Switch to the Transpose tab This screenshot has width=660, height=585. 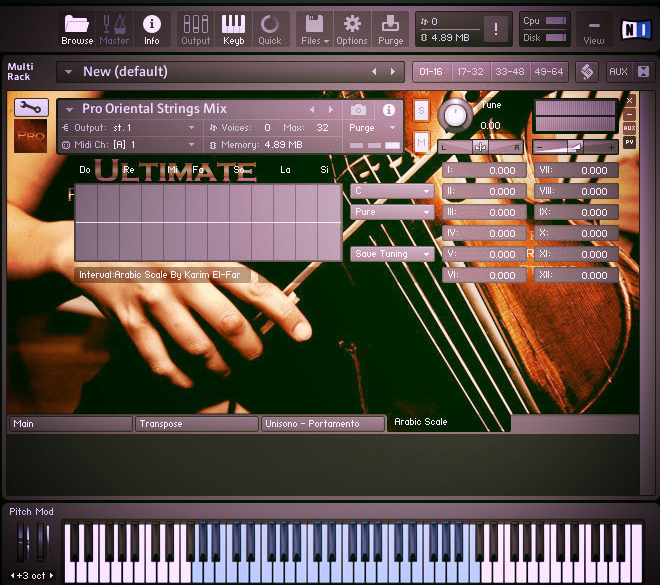196,424
